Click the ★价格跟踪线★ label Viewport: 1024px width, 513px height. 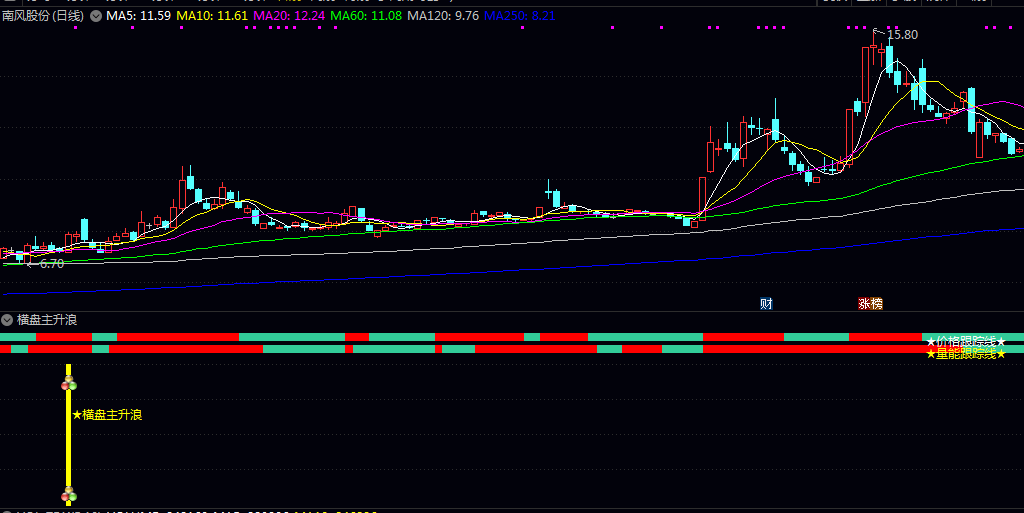pos(966,341)
